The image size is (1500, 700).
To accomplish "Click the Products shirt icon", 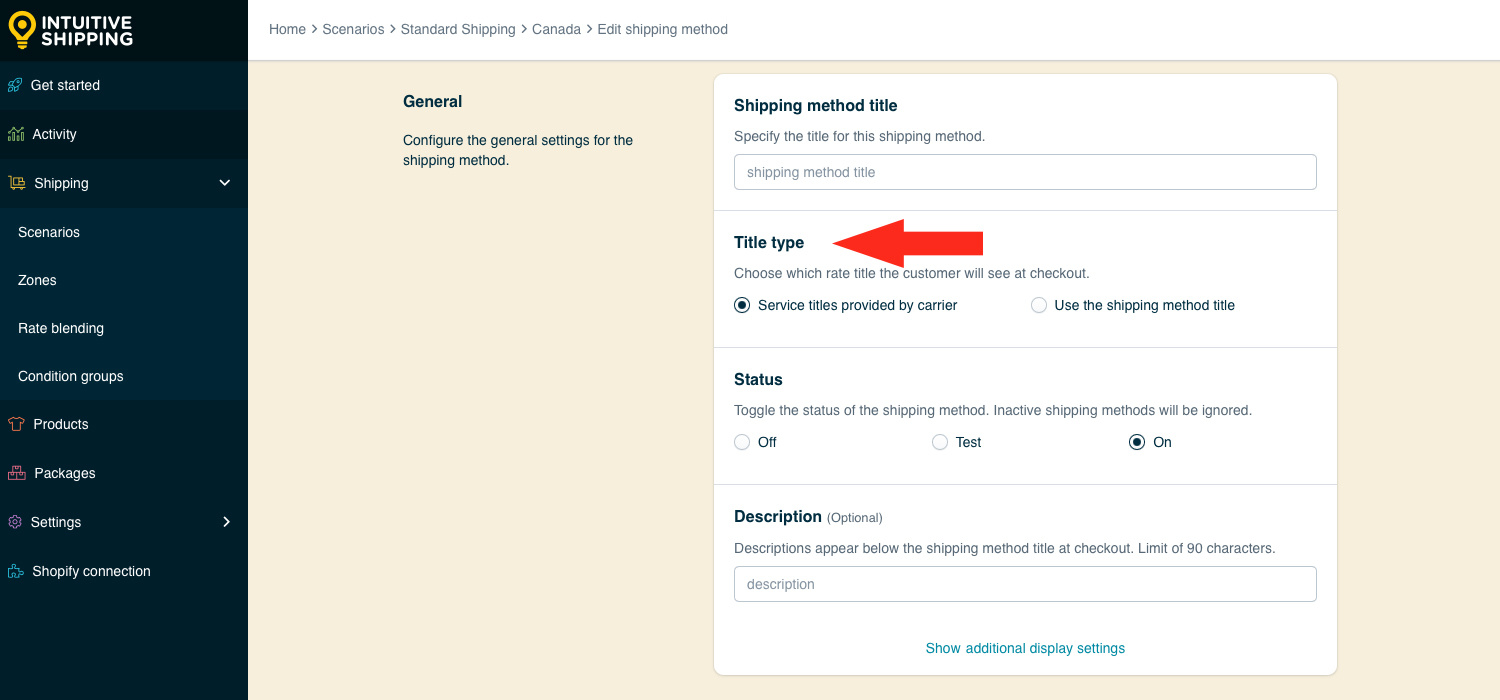I will [x=16, y=424].
